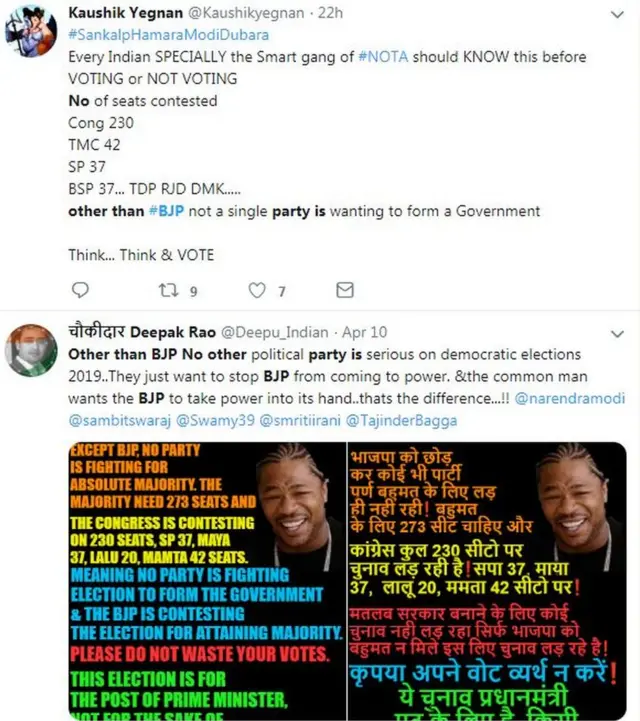Visit @sambitswaraj mention
The width and height of the screenshot is (640, 721).
[x=120, y=420]
